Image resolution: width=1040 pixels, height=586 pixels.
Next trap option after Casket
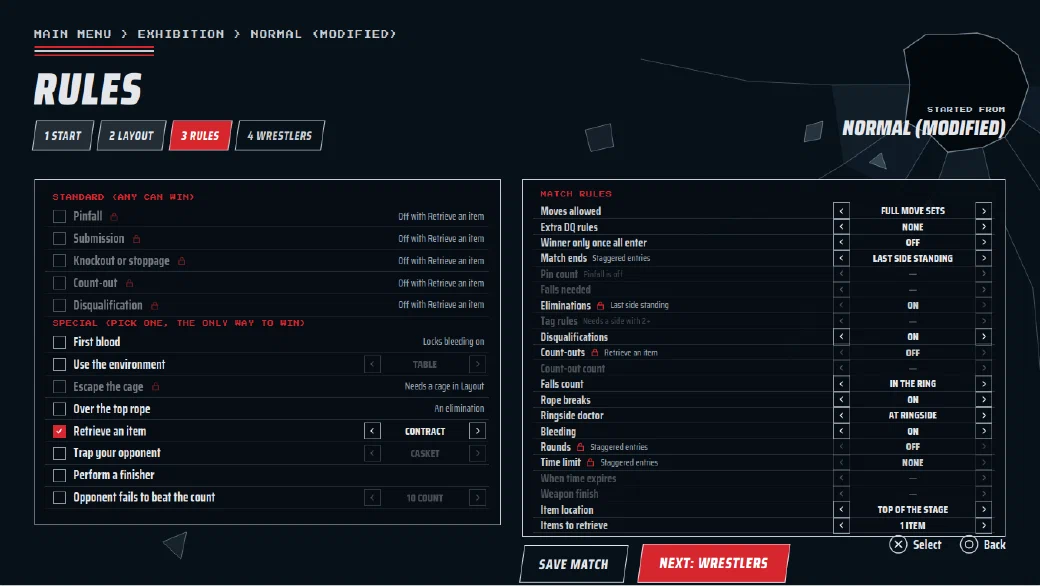478,453
